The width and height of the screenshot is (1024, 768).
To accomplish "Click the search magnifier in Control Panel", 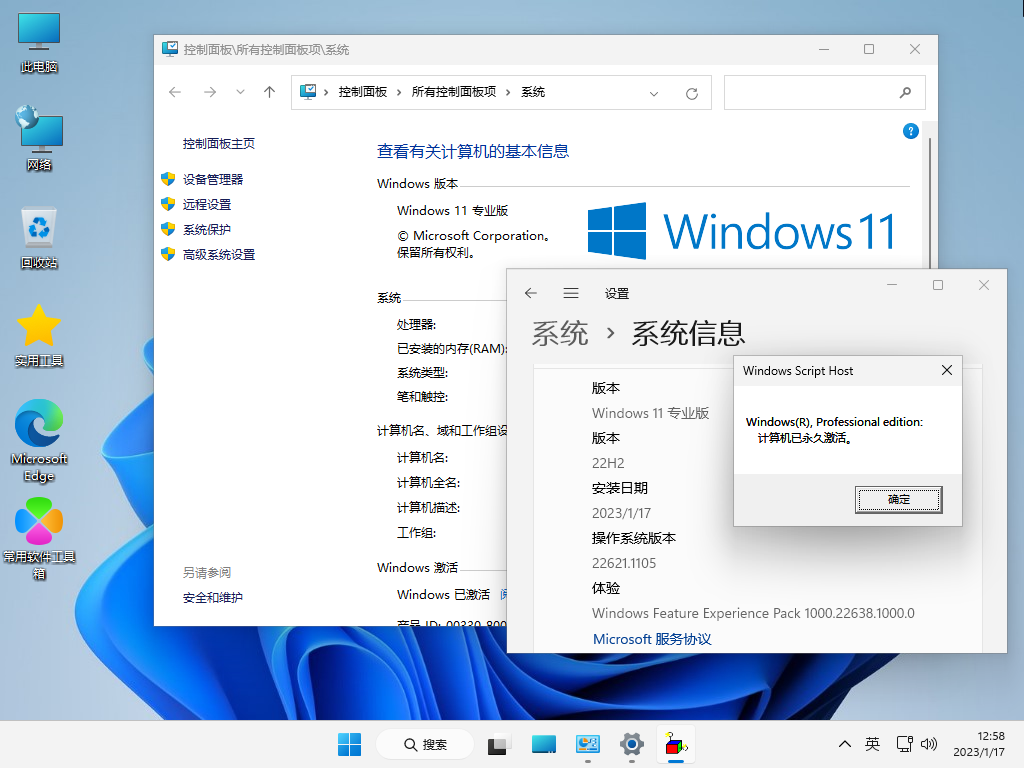I will pyautogui.click(x=905, y=92).
